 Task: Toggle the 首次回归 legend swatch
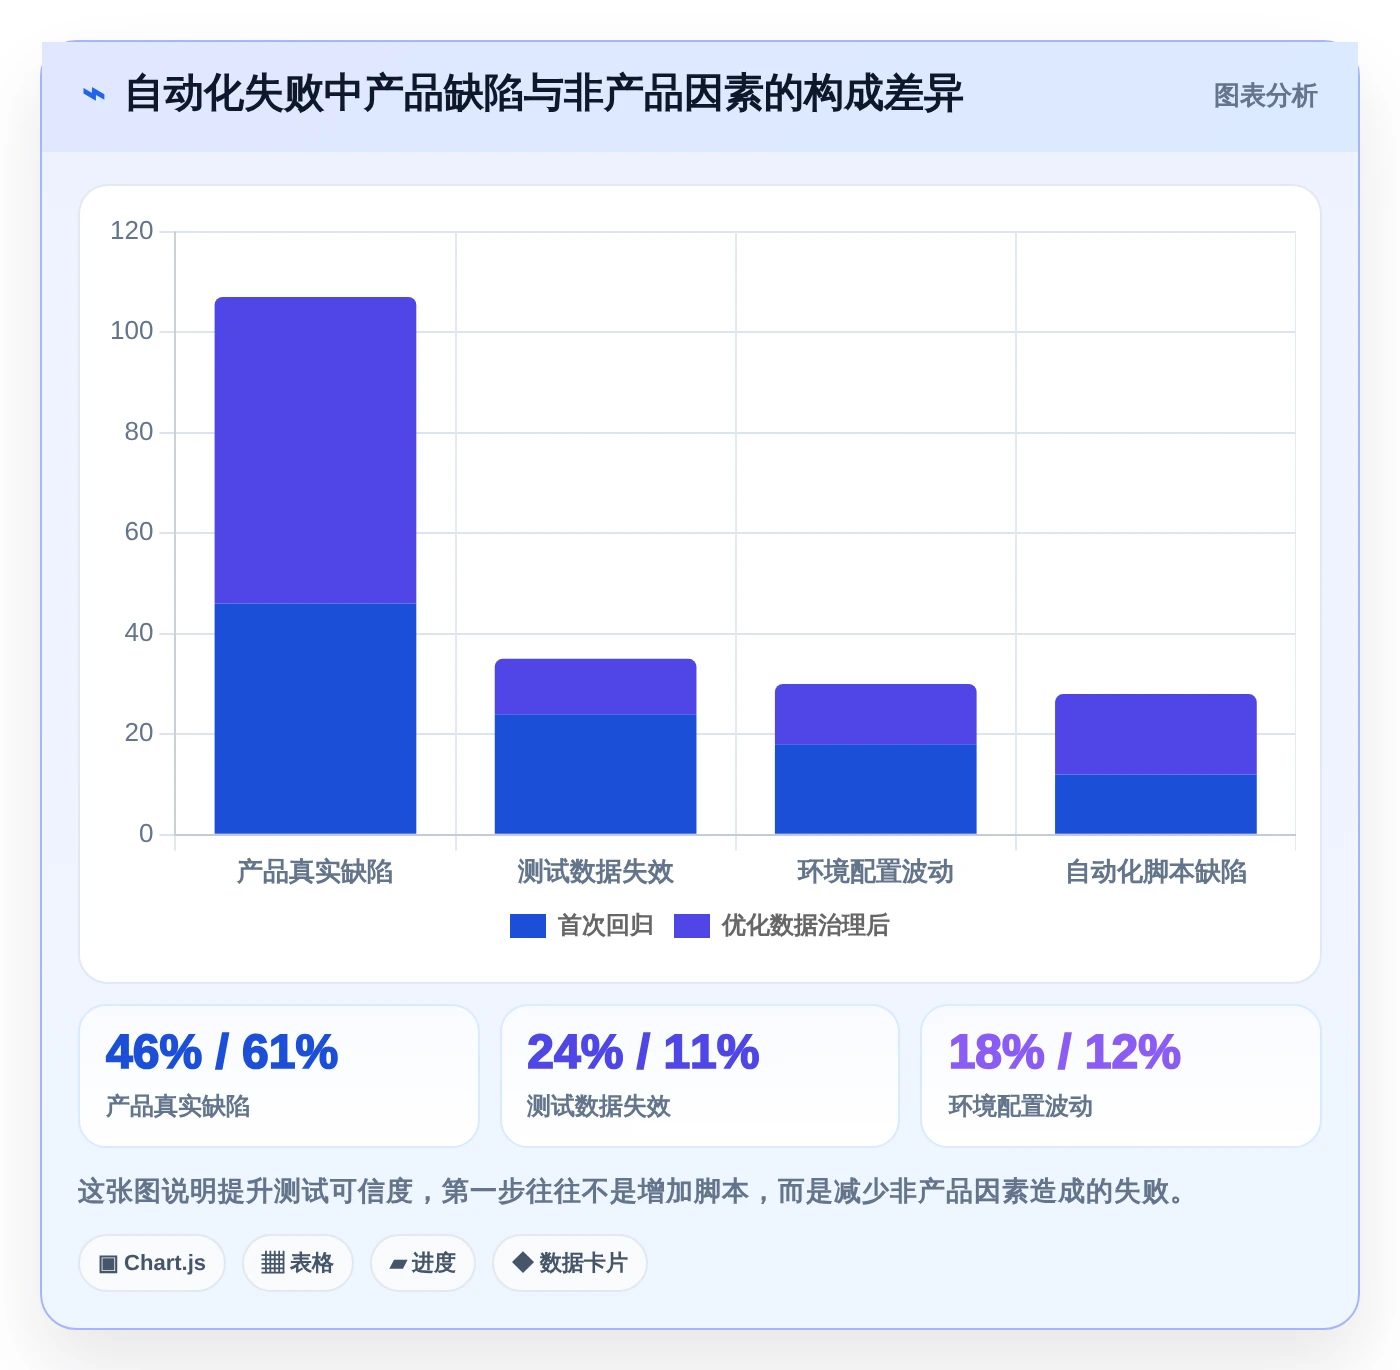click(527, 926)
